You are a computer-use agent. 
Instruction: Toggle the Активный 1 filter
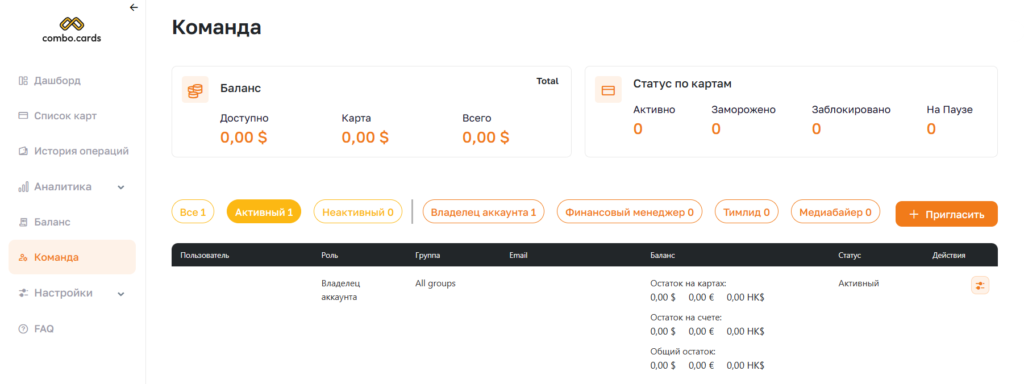click(264, 212)
